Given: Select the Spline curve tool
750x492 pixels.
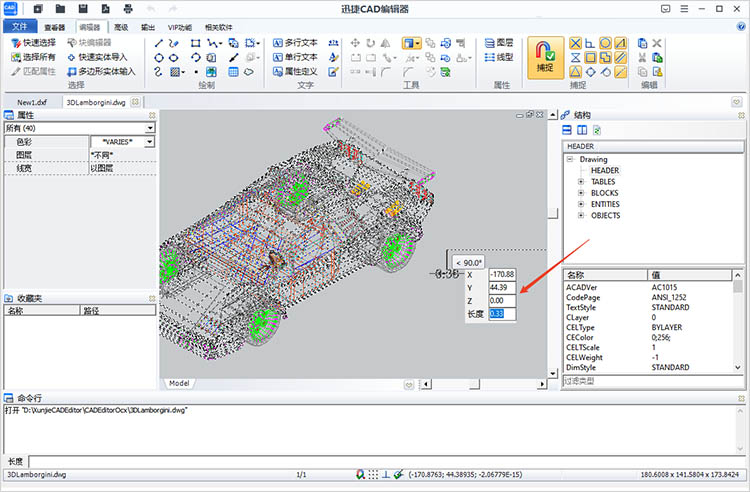Looking at the screenshot, I should click(x=159, y=72).
